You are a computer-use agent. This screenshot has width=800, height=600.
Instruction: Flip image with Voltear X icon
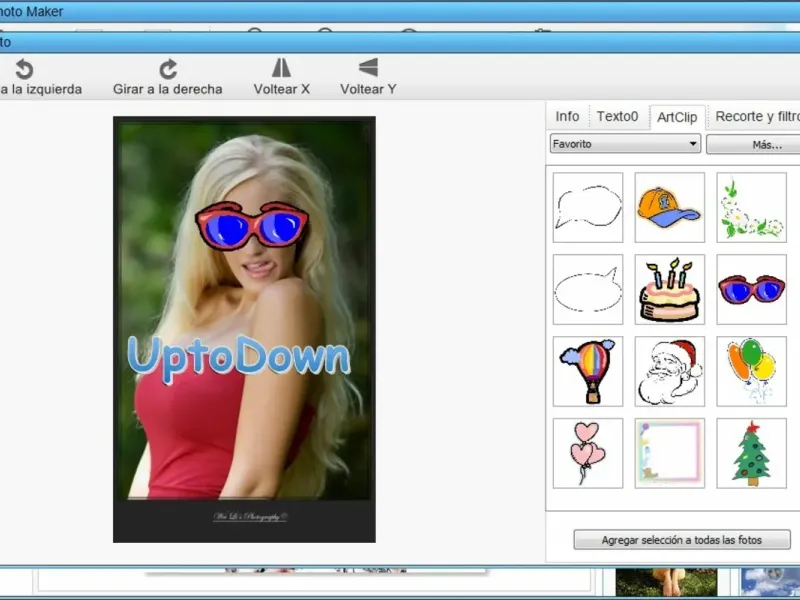pyautogui.click(x=282, y=68)
